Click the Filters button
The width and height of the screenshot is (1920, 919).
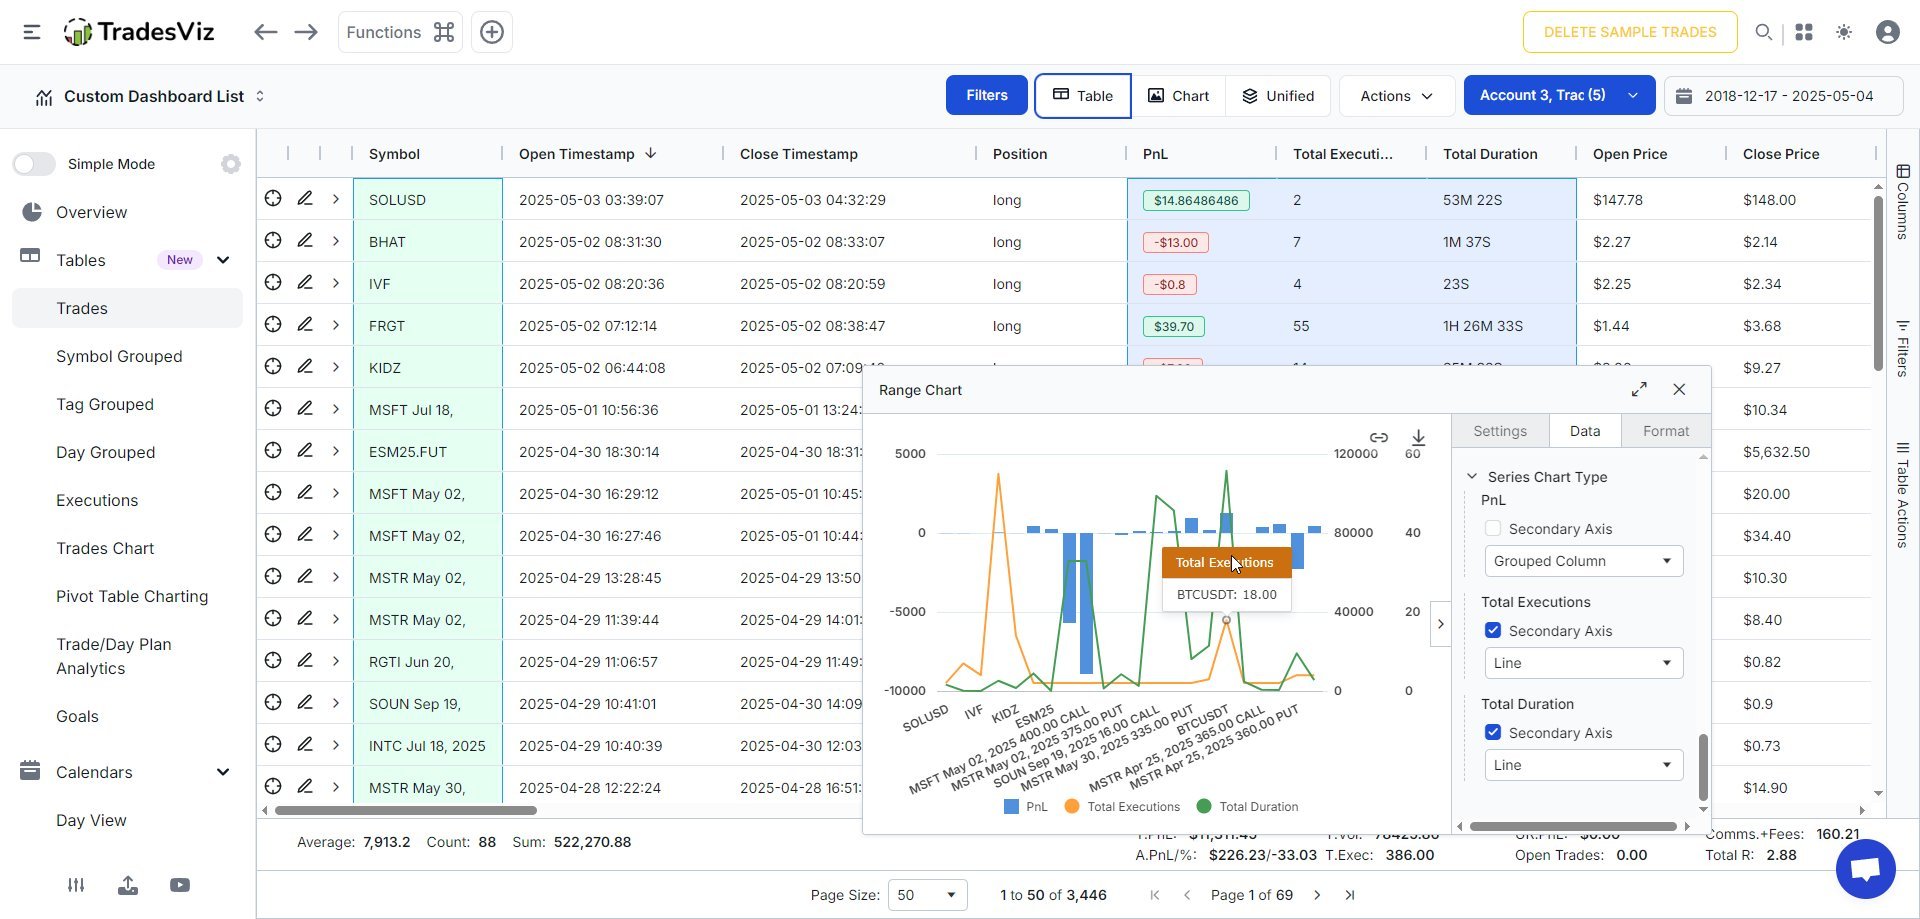[x=987, y=95]
